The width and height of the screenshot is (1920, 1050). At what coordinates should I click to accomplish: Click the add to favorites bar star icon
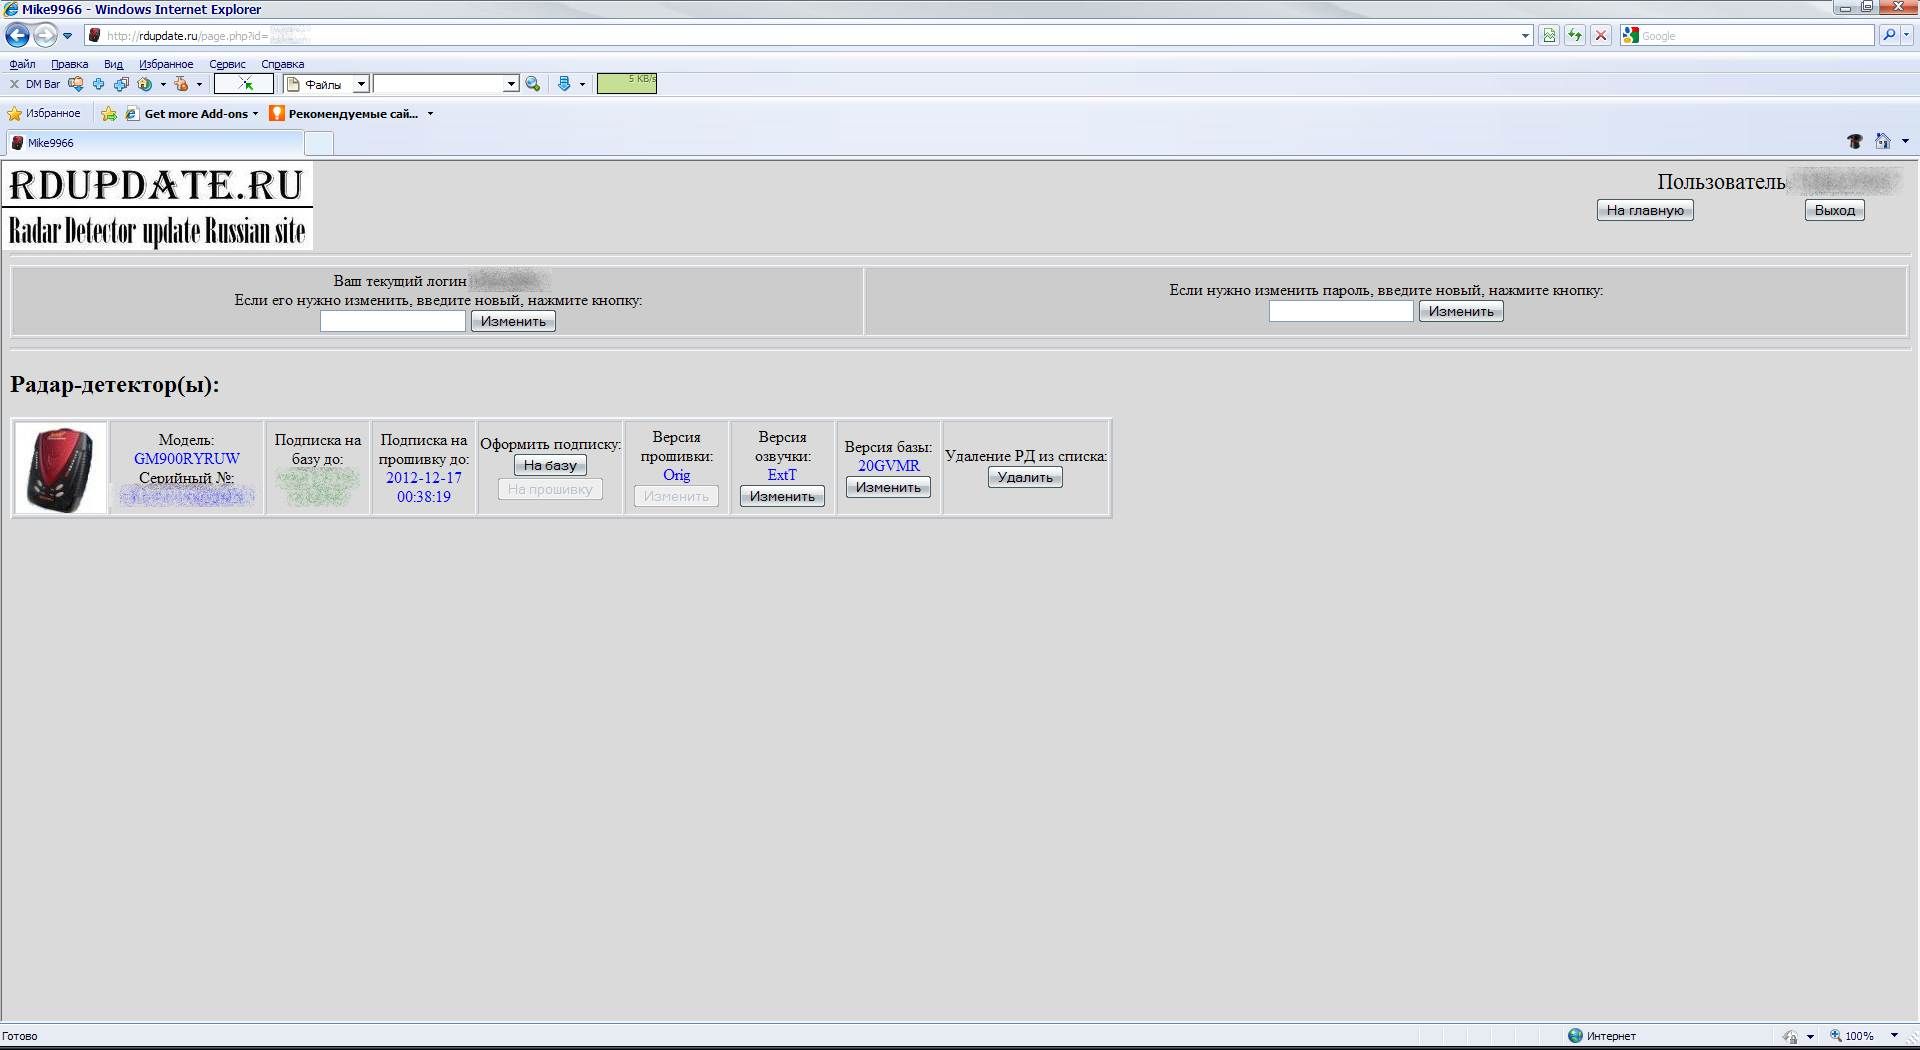109,114
